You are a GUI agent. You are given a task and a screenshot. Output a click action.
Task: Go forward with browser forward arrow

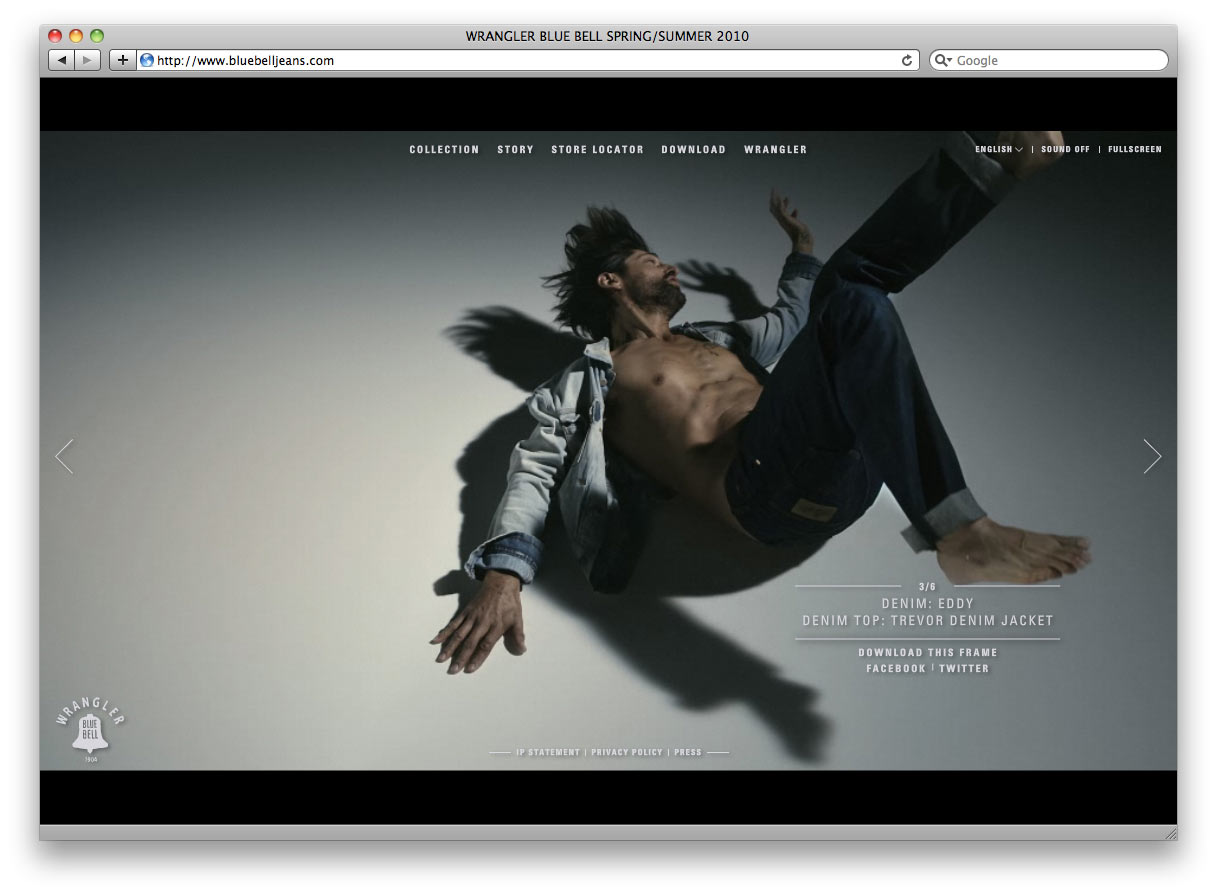pyautogui.click(x=88, y=60)
